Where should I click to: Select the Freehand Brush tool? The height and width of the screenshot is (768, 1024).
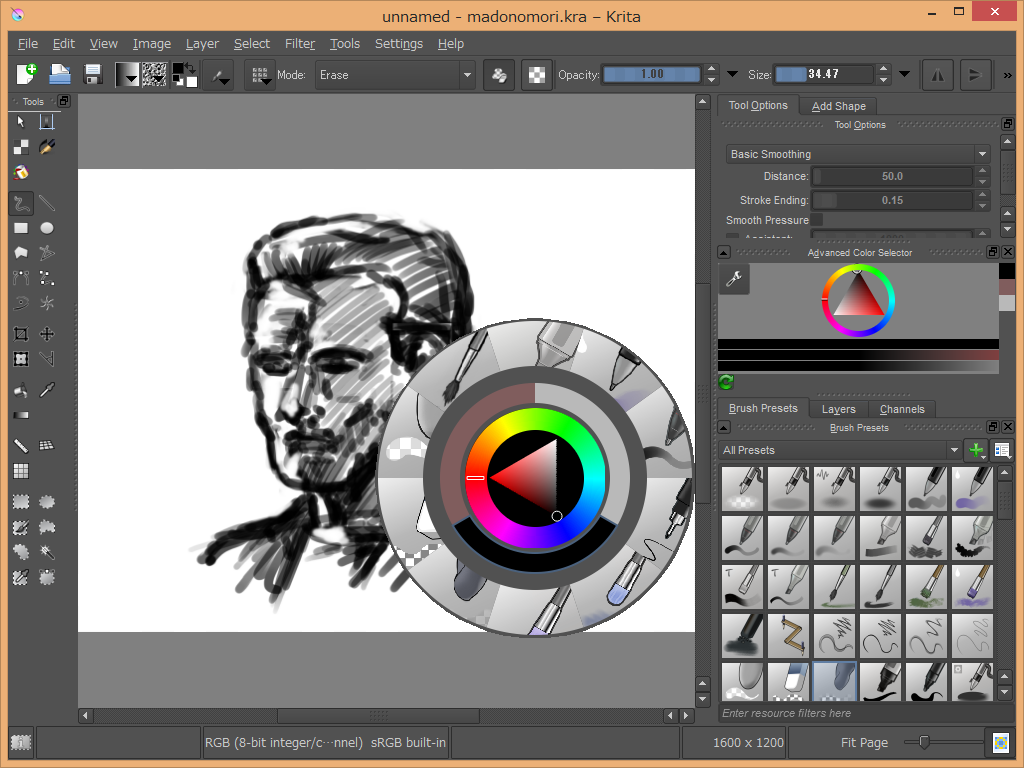(20, 204)
